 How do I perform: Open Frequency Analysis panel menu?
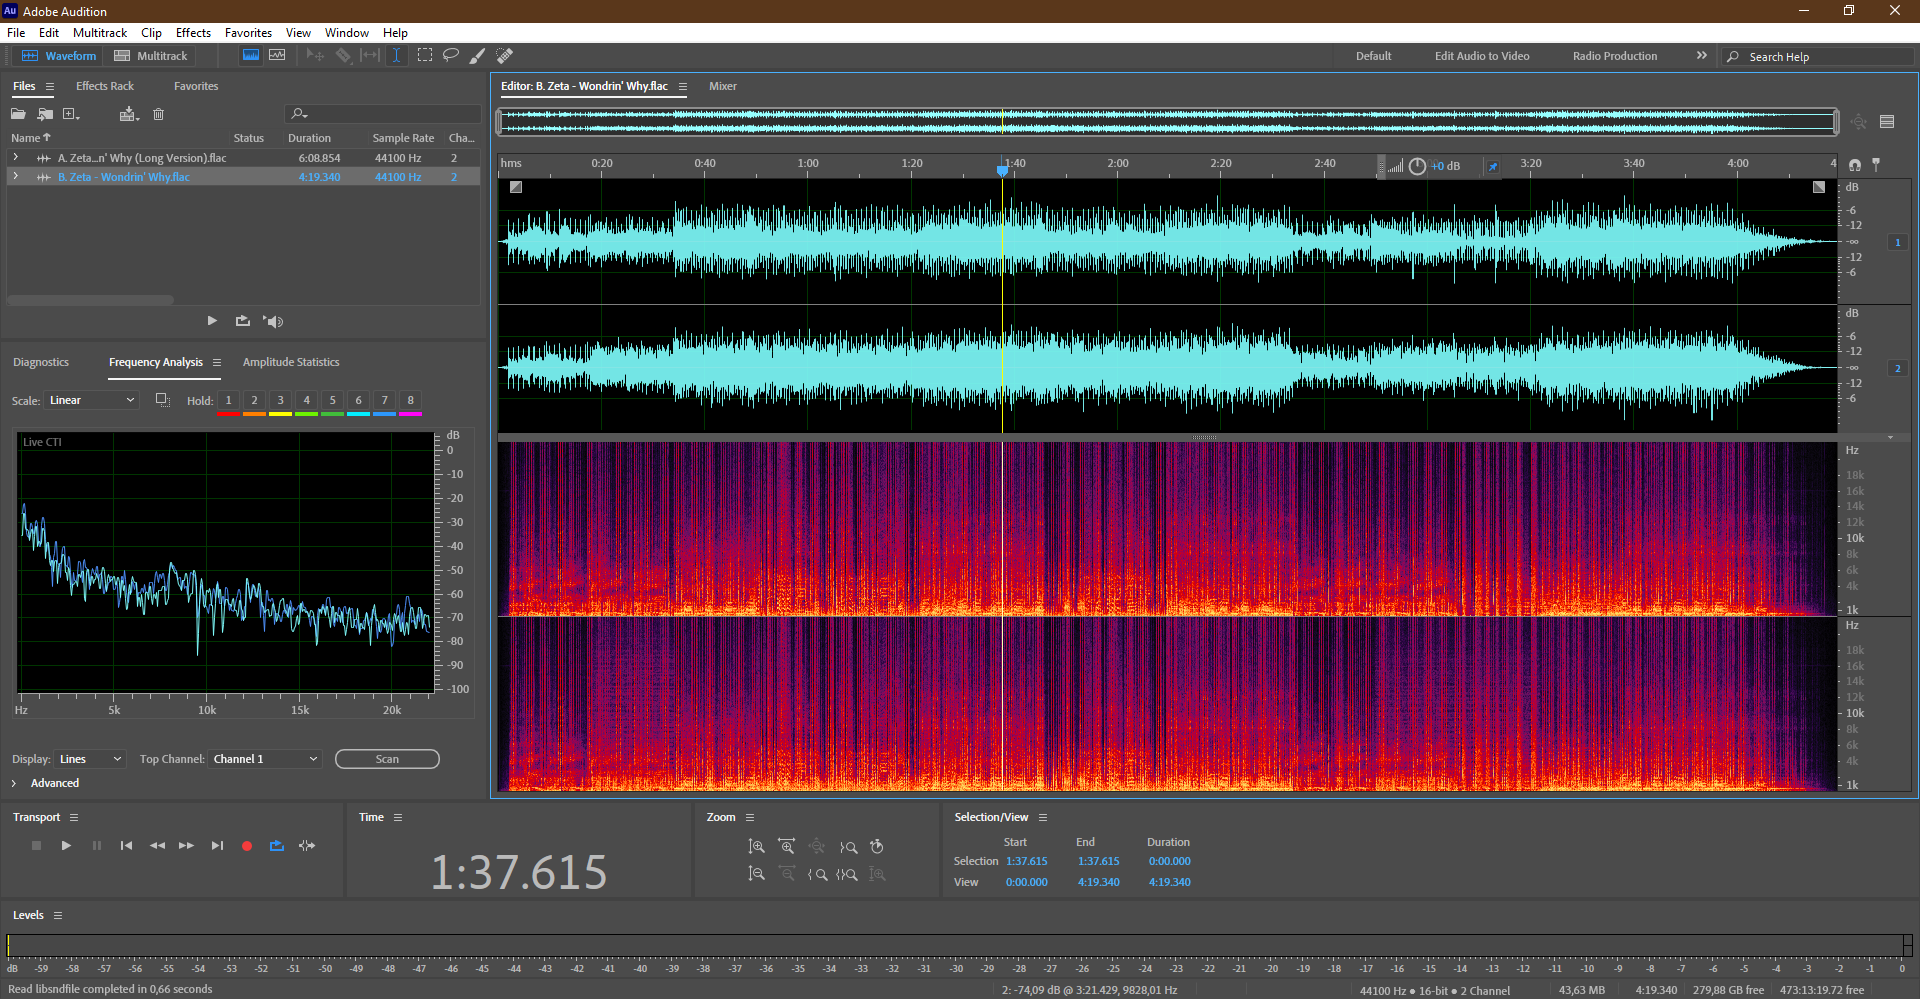pyautogui.click(x=216, y=362)
